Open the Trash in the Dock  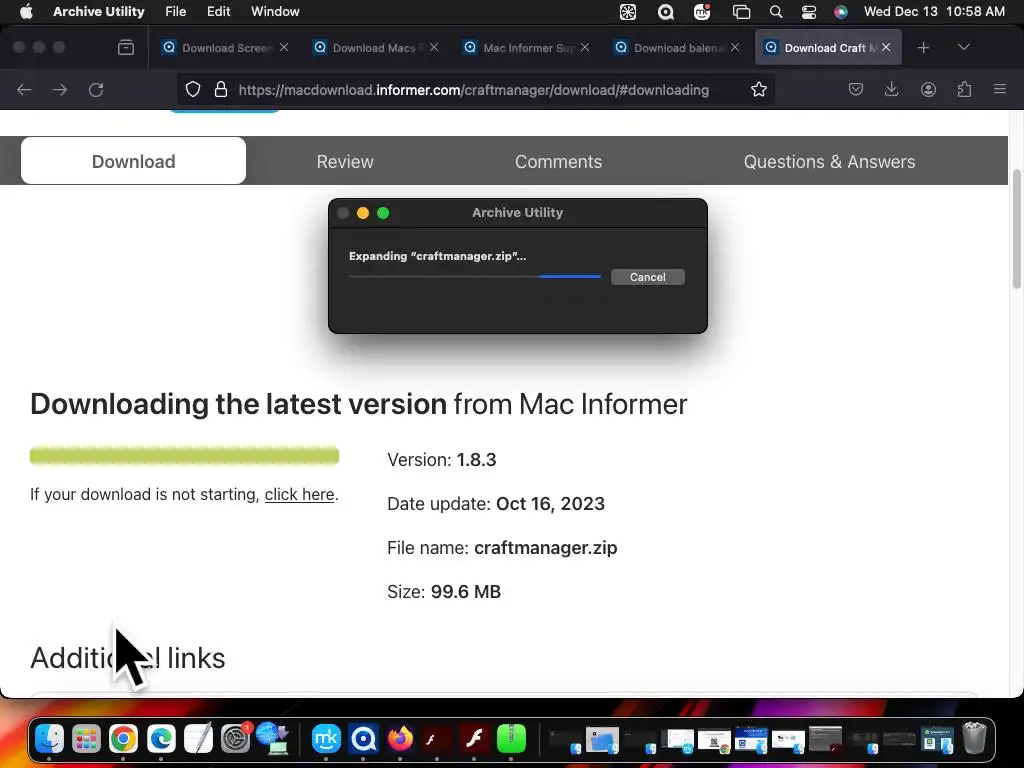click(974, 739)
